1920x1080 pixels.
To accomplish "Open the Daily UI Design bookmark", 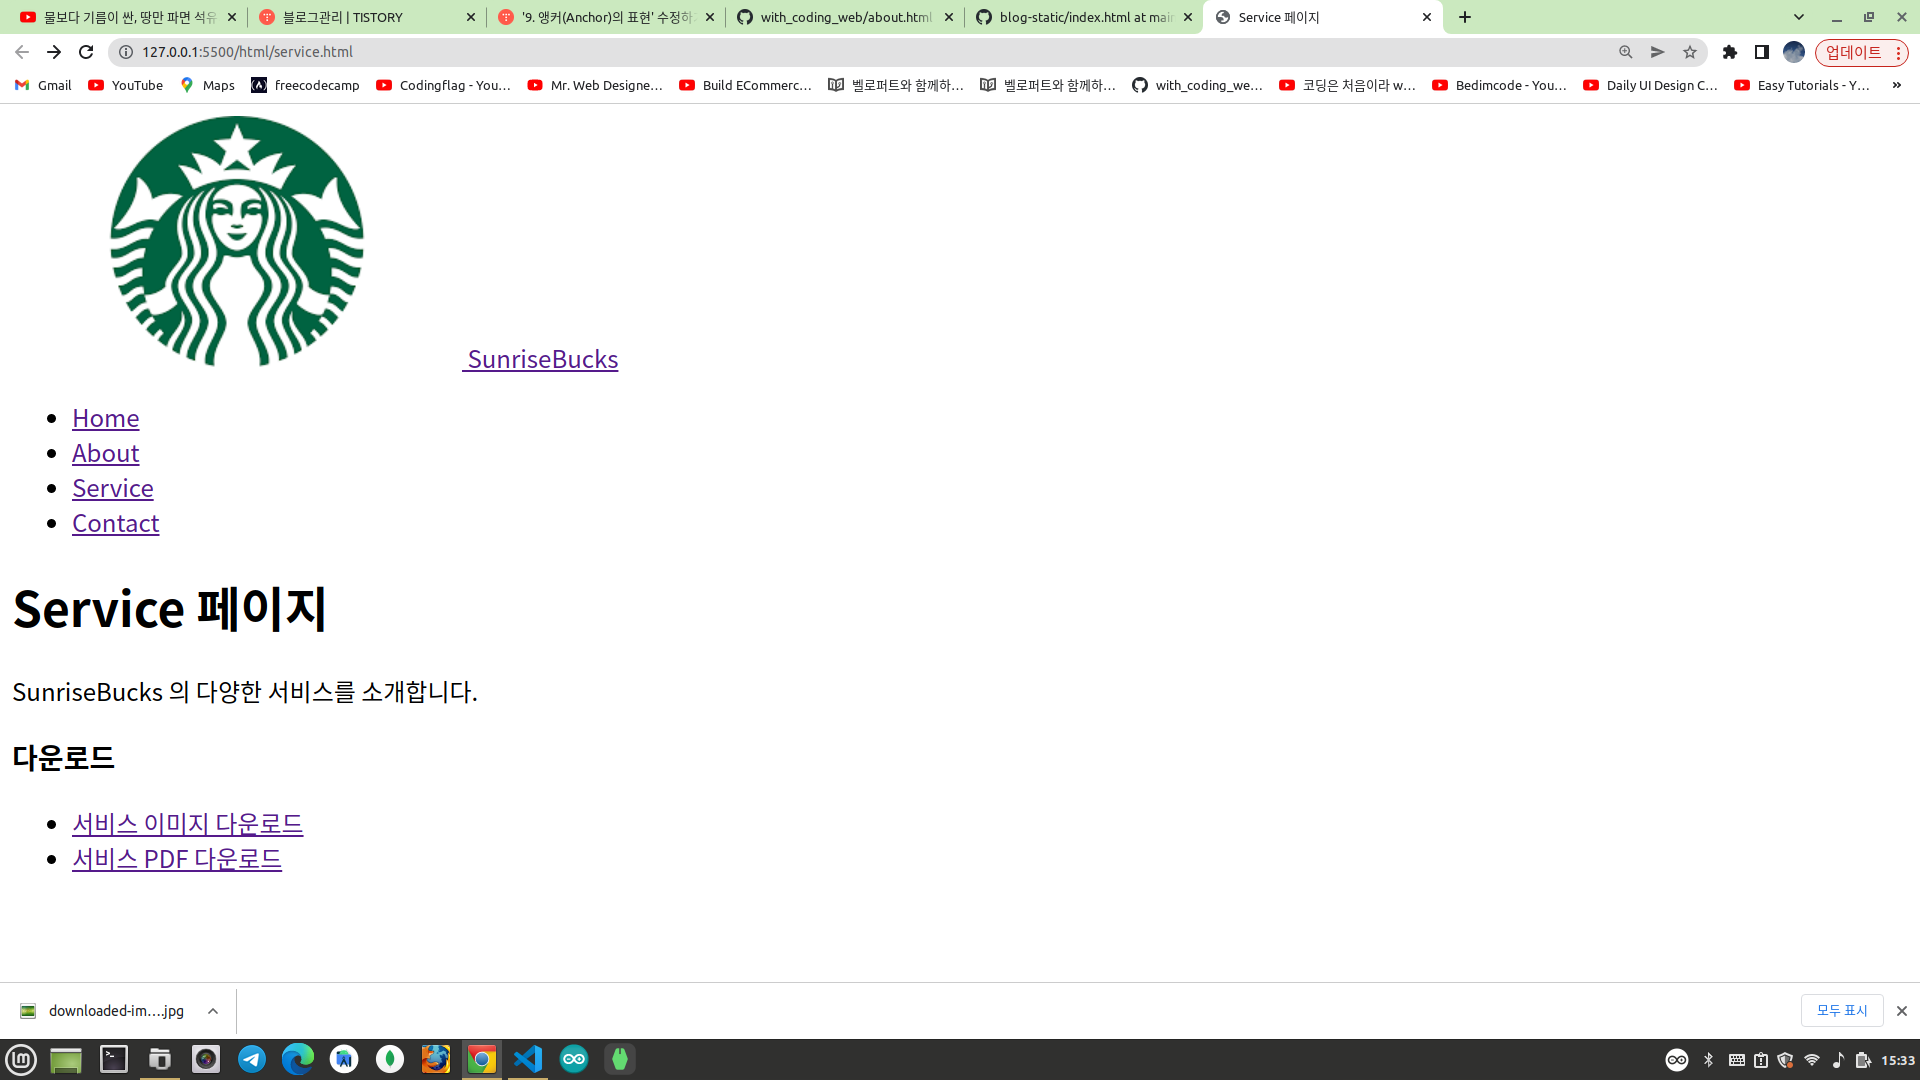I will pos(1650,85).
